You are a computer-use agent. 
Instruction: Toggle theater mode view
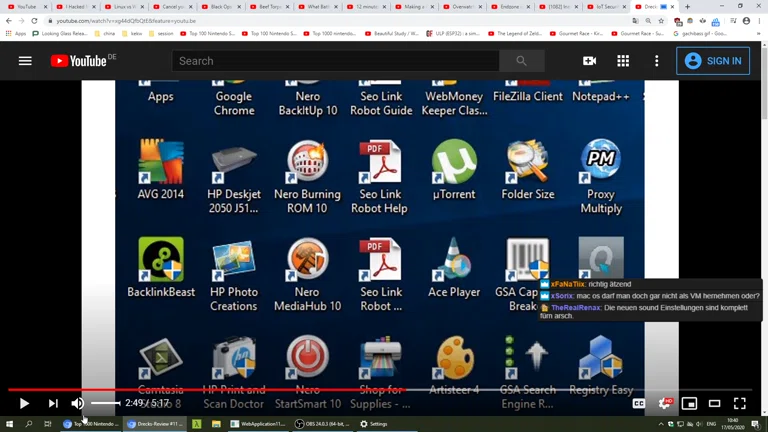[x=714, y=403]
